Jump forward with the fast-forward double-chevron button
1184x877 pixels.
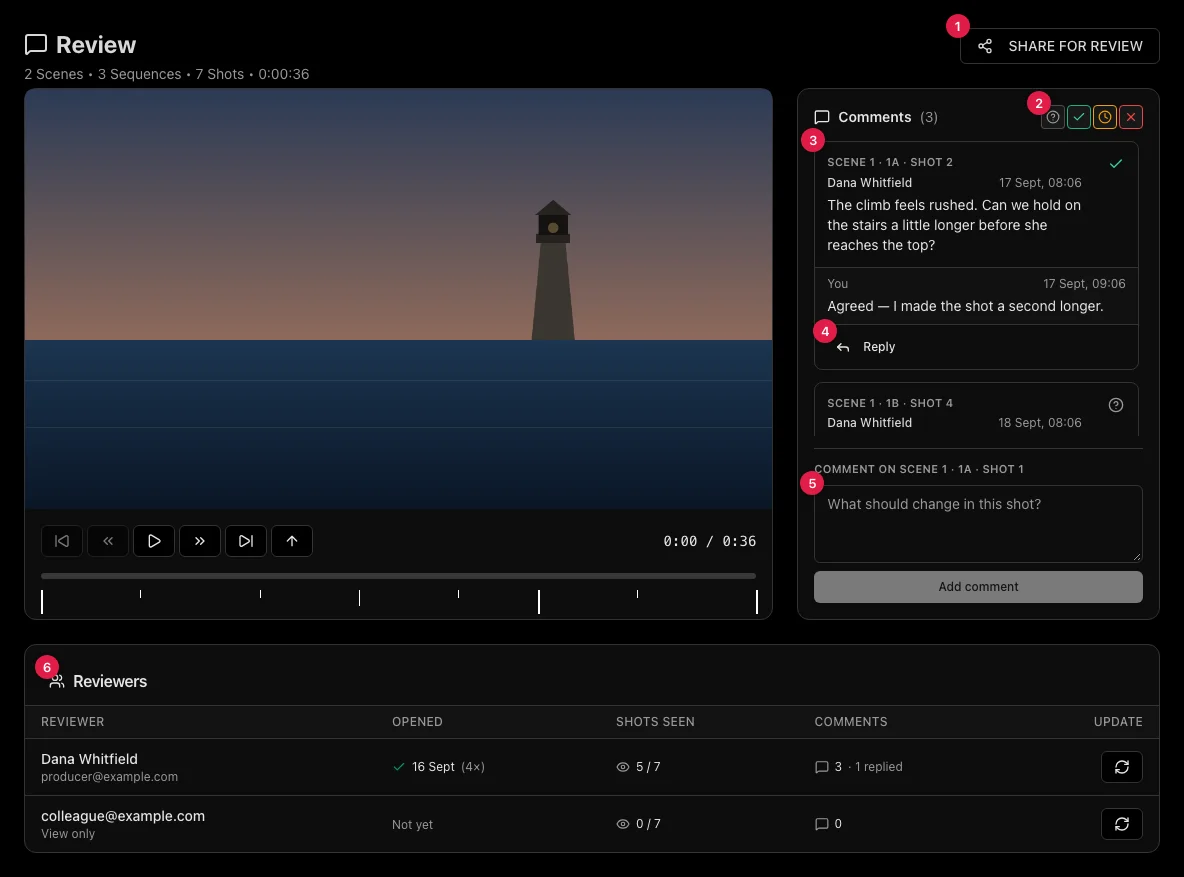199,541
